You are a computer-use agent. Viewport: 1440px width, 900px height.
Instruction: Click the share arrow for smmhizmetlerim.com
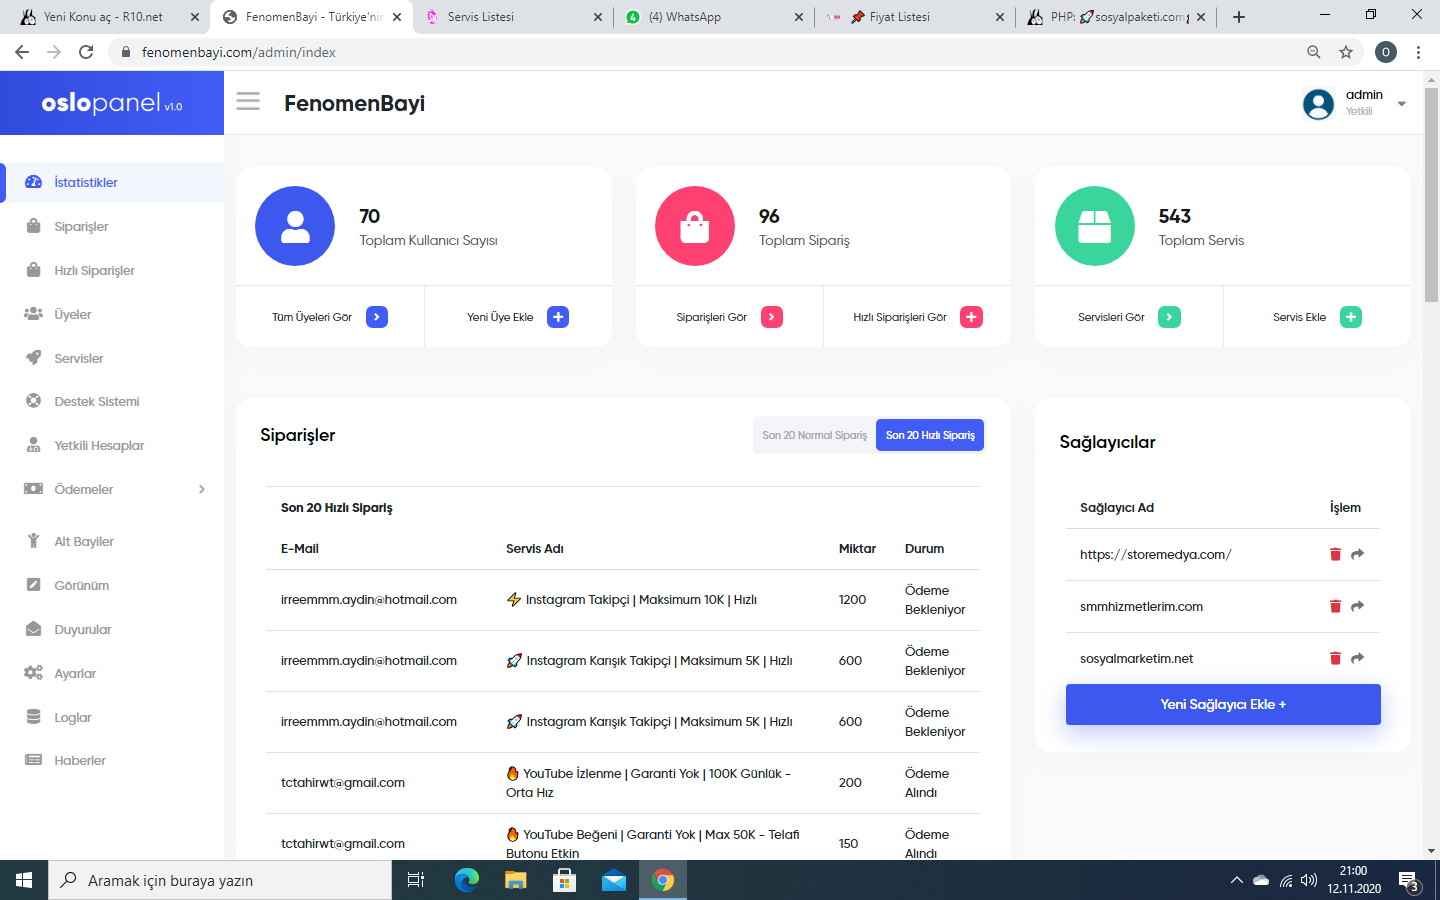pyautogui.click(x=1357, y=606)
